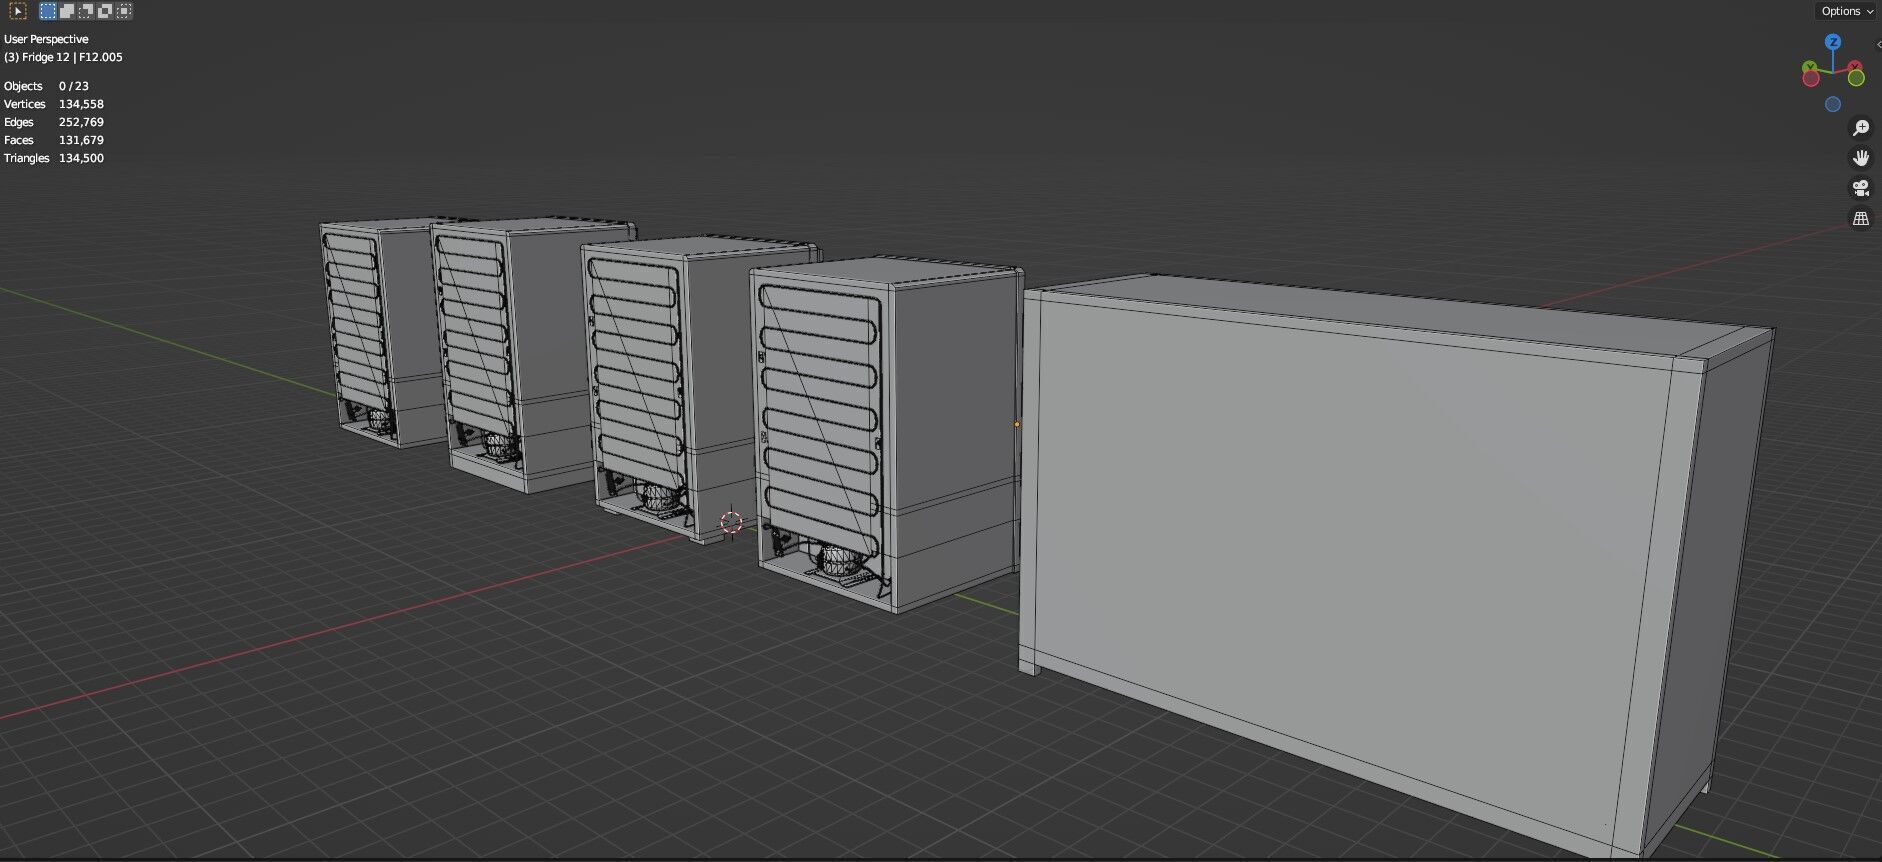Click the '(3) Fridge 12 | F12.005' label
The height and width of the screenshot is (862, 1882).
(63, 57)
